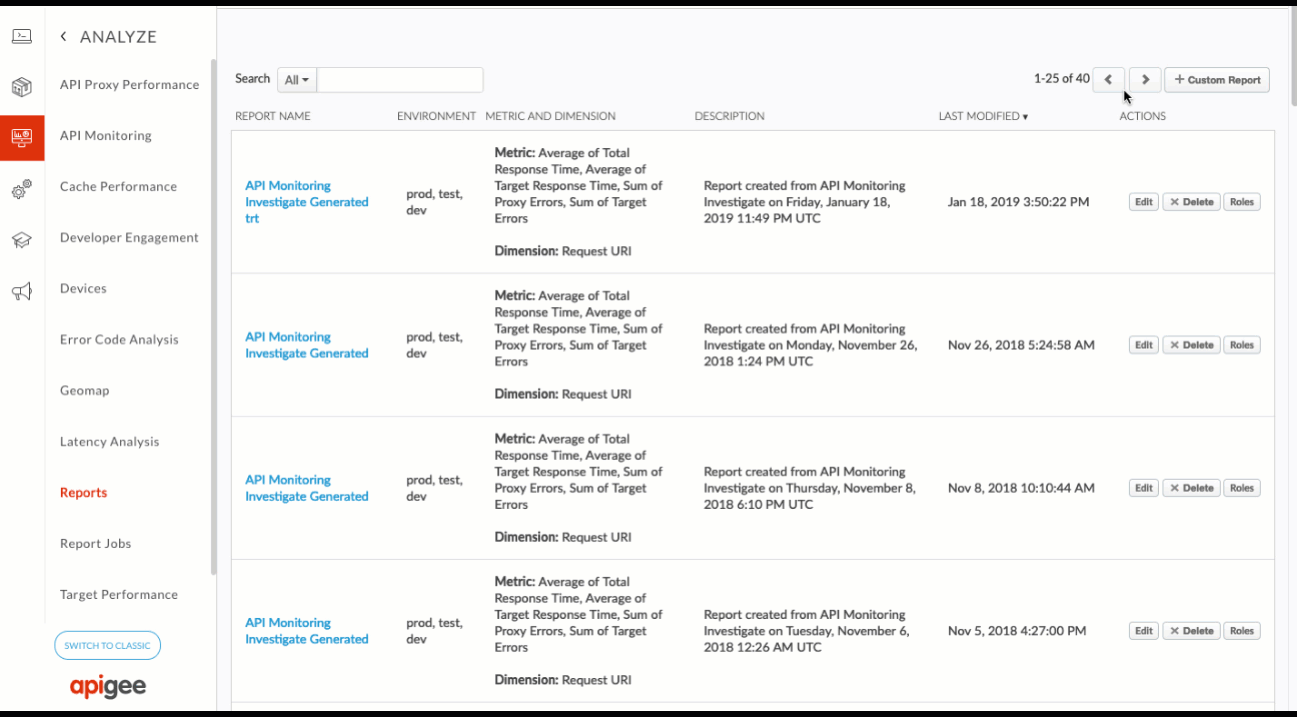Open the Search filter 'All' dropdown
Viewport: 1297px width, 717px height.
click(x=297, y=80)
